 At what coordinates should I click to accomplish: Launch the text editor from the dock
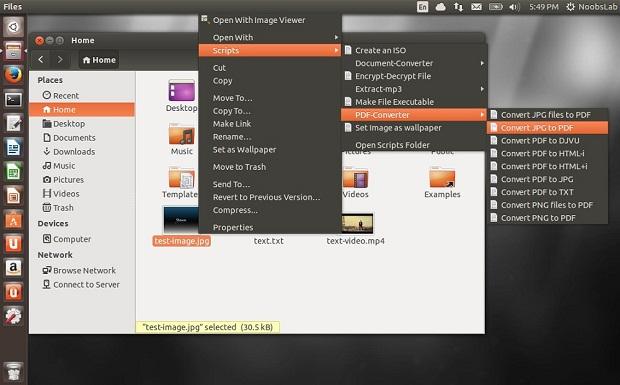[x=13, y=123]
